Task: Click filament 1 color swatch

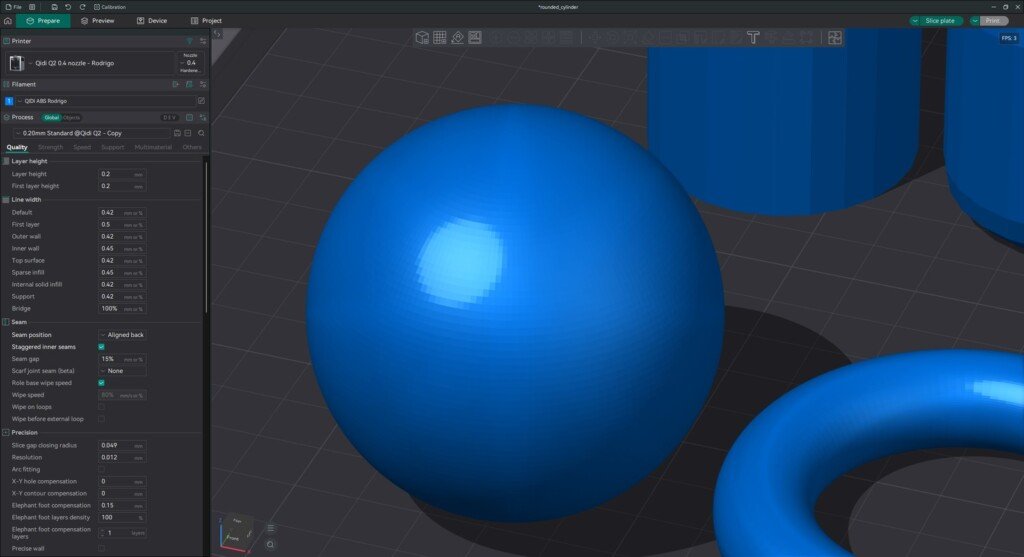Action: click(x=9, y=101)
